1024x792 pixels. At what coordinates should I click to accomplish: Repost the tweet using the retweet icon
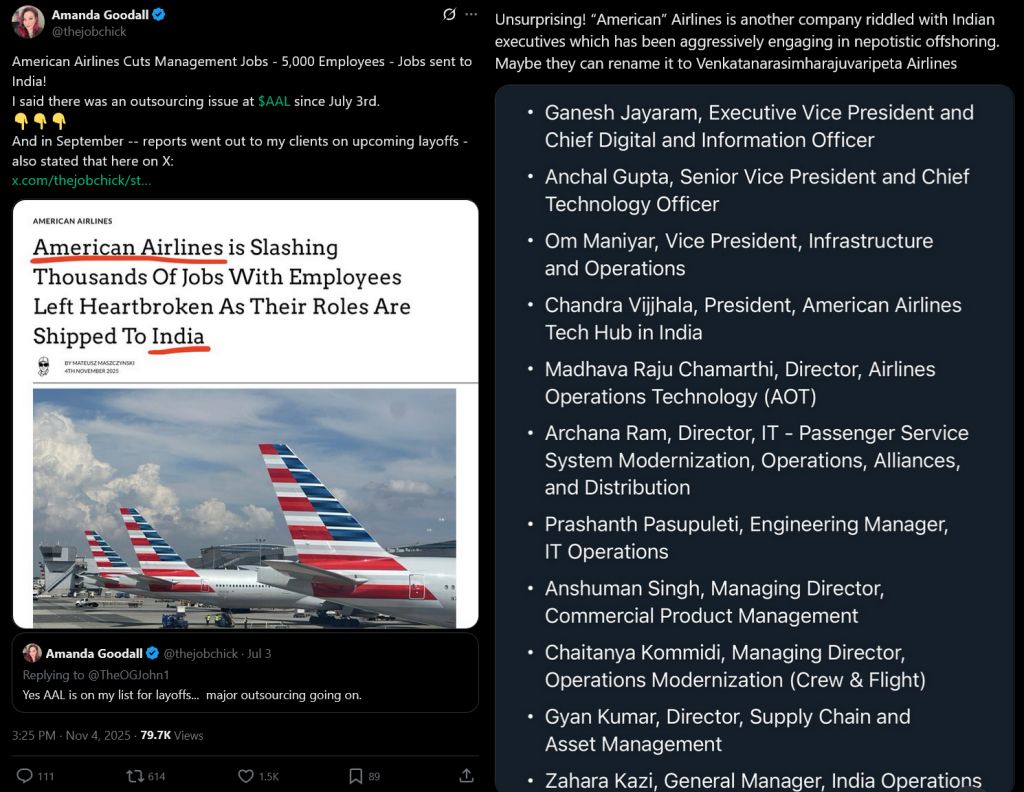pos(133,776)
